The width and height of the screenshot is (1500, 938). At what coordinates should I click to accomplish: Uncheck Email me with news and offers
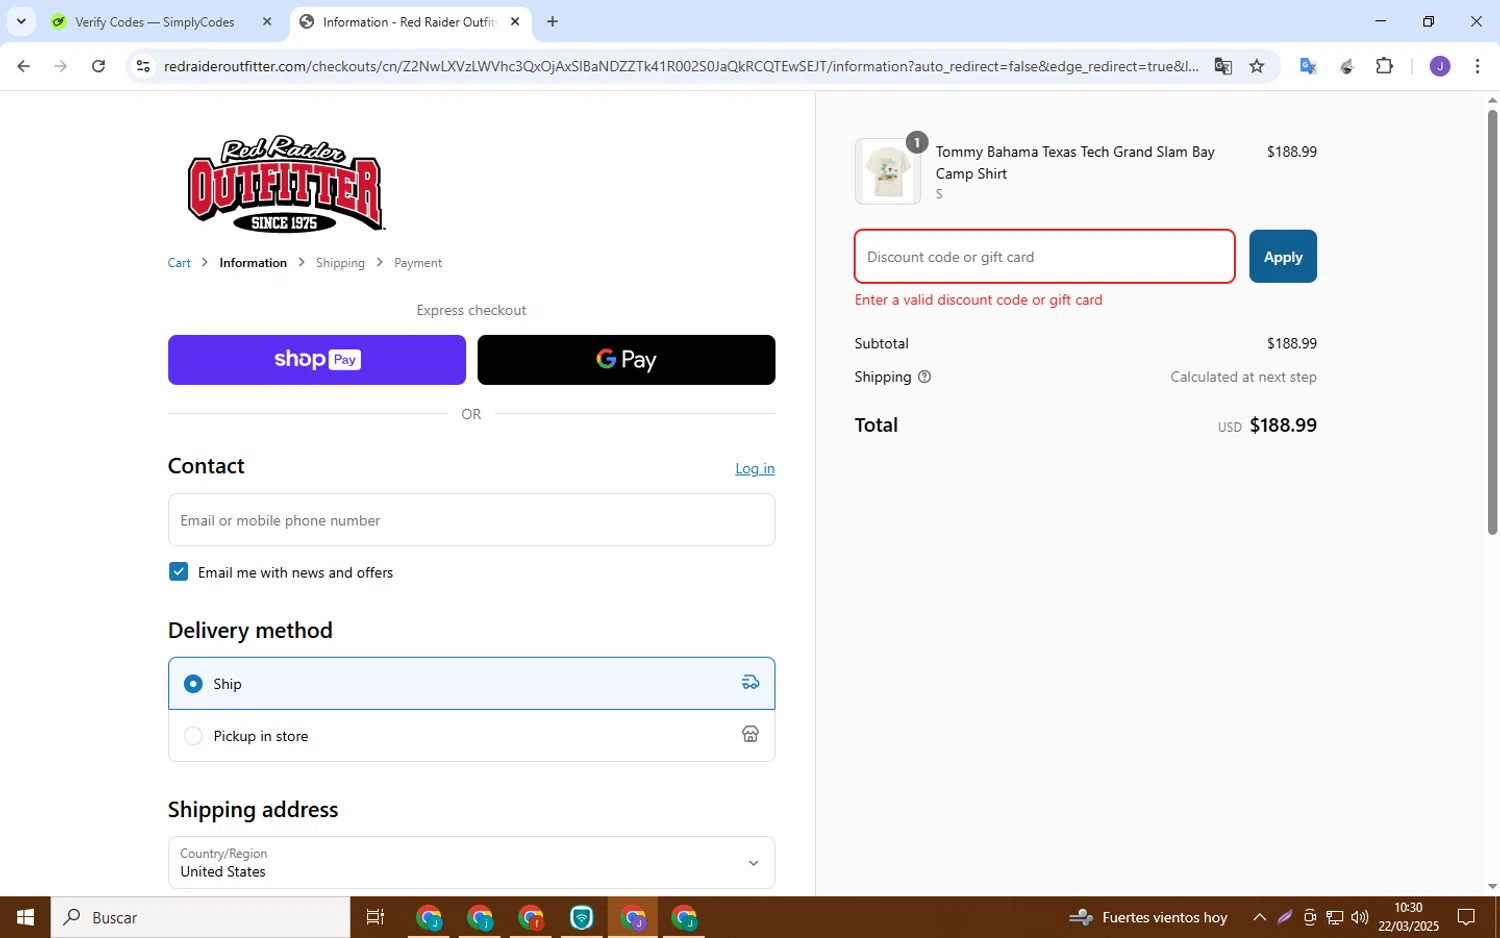click(x=178, y=572)
